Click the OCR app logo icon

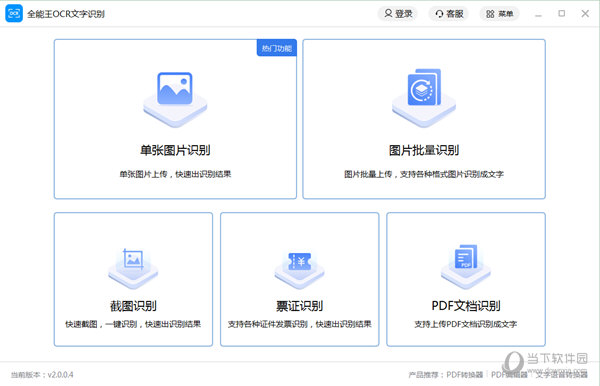tap(14, 13)
